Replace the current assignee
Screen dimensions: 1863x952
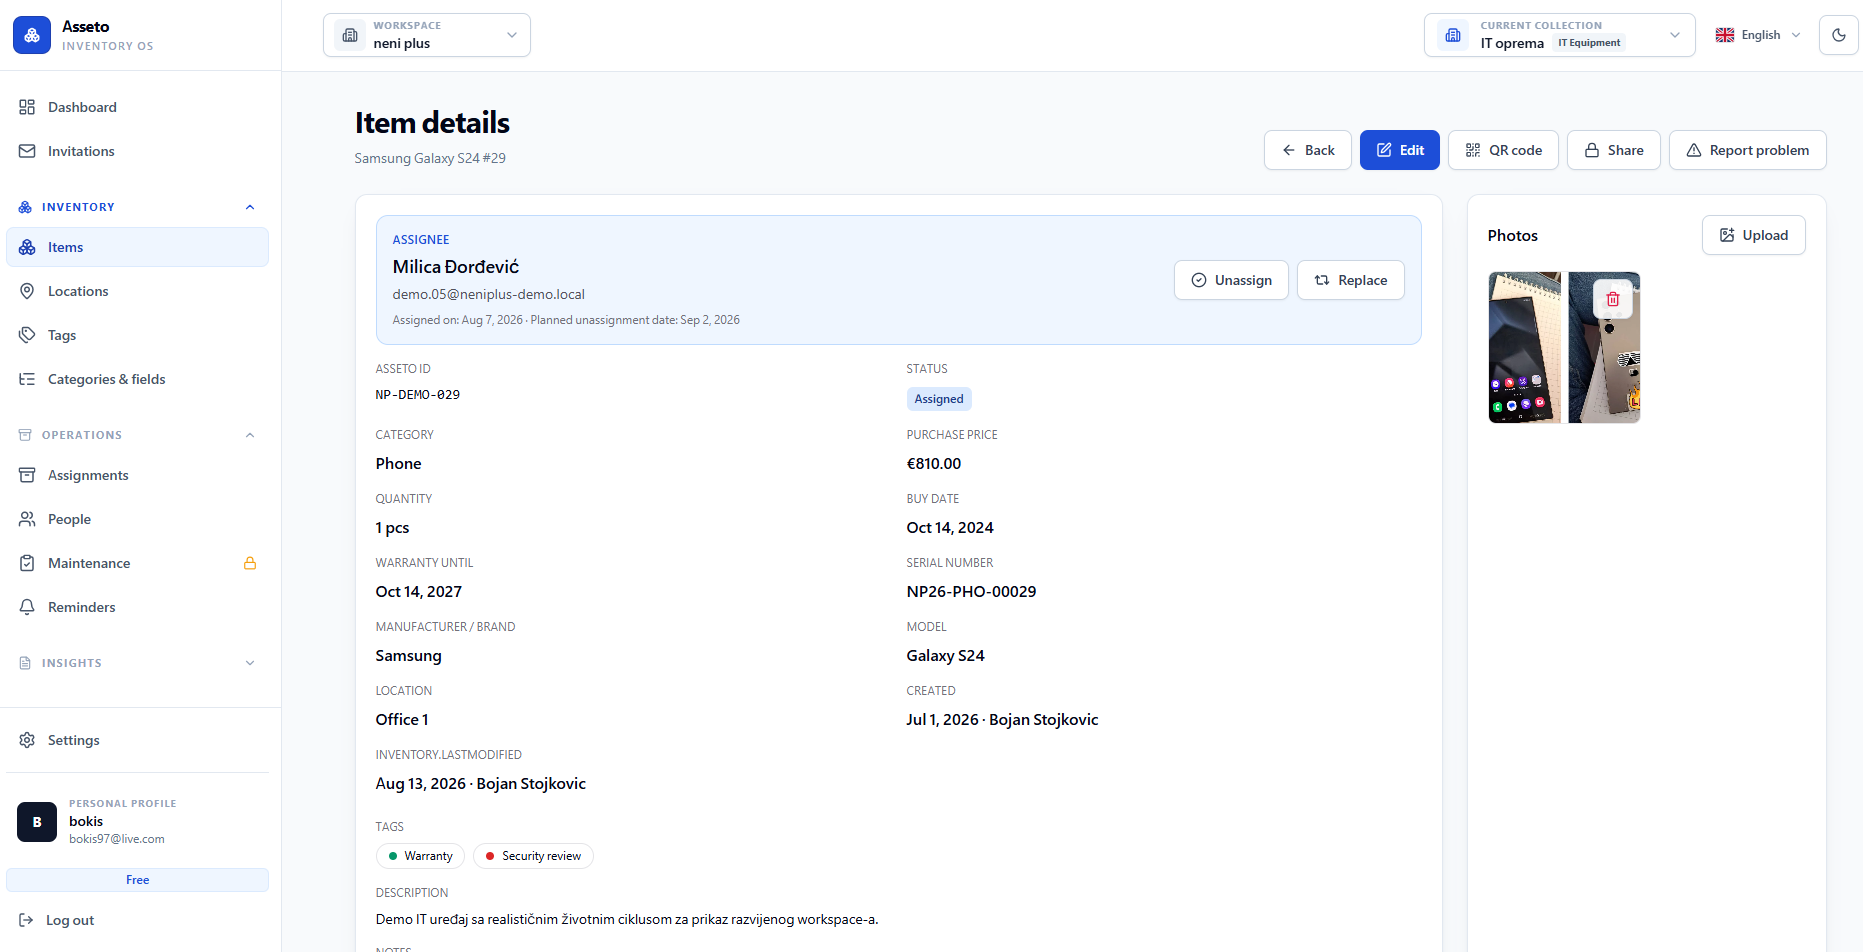(x=1351, y=280)
